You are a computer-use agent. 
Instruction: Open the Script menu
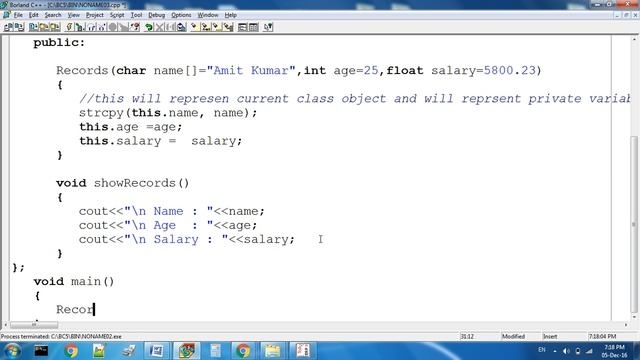click(x=117, y=15)
